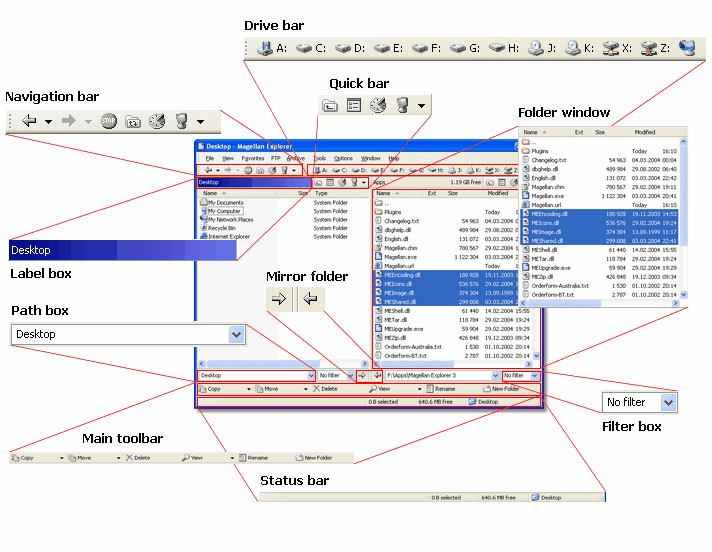Select Recycle Bin in left pane
Screen dimensions: 712x552
pos(218,228)
